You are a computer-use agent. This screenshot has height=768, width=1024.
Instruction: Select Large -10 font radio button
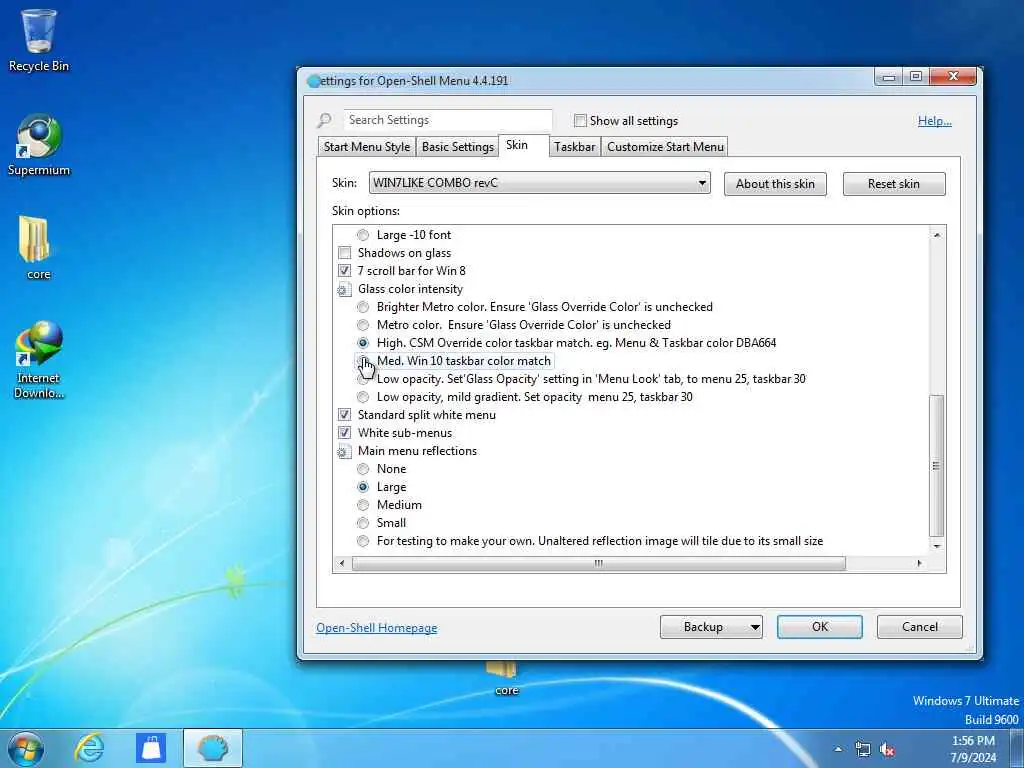(363, 235)
